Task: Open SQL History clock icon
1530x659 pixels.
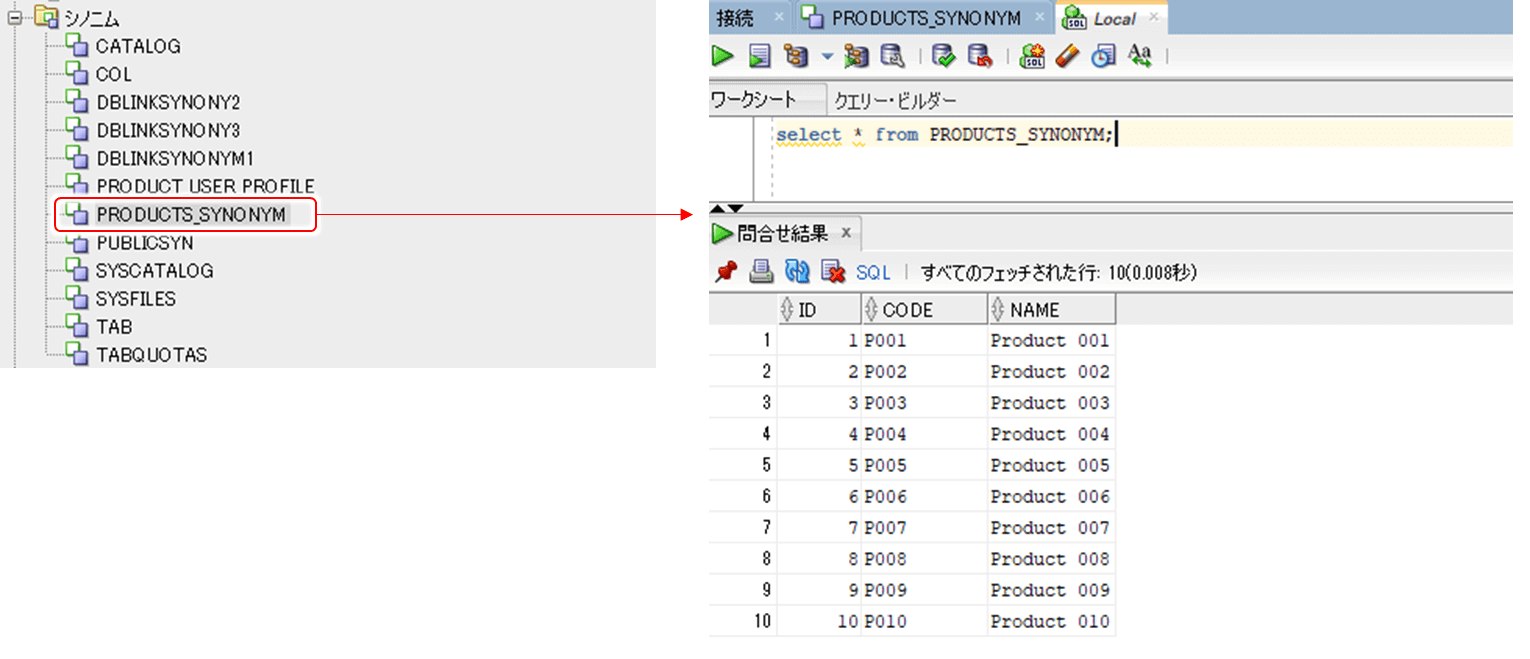Action: click(1103, 57)
